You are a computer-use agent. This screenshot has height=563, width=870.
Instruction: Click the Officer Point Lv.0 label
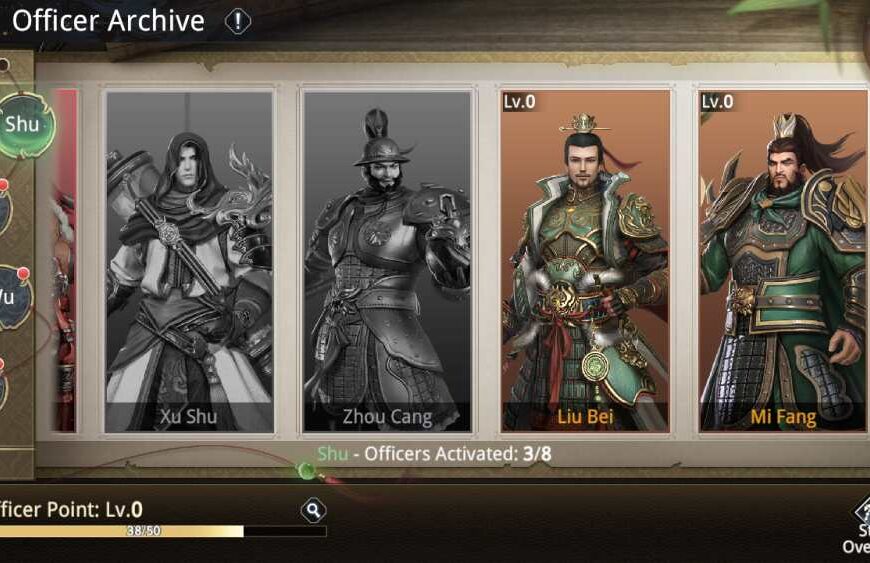[x=71, y=509]
